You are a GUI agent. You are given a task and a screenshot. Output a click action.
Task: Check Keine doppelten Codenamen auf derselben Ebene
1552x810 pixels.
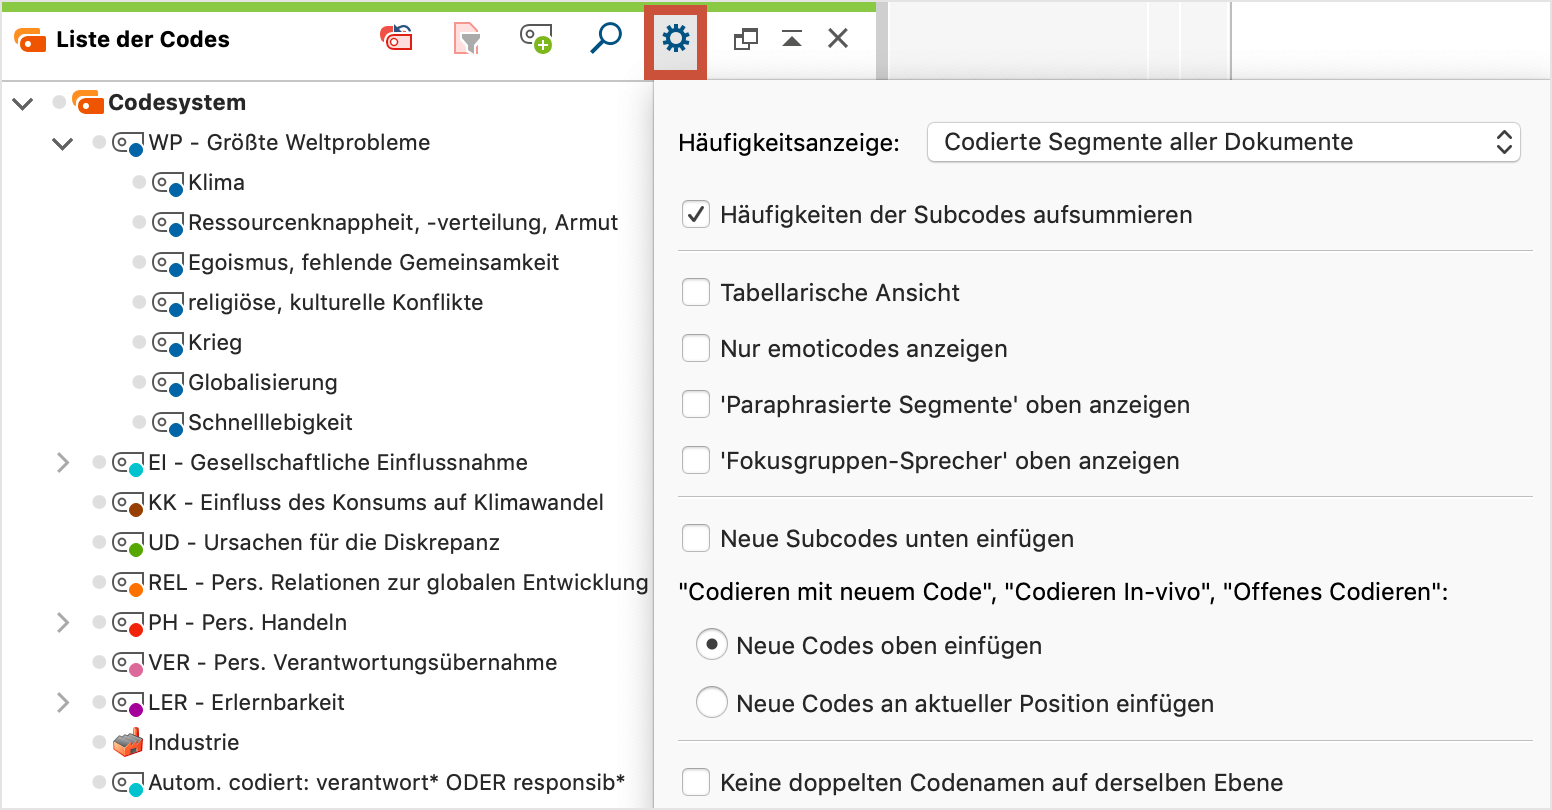coord(696,782)
